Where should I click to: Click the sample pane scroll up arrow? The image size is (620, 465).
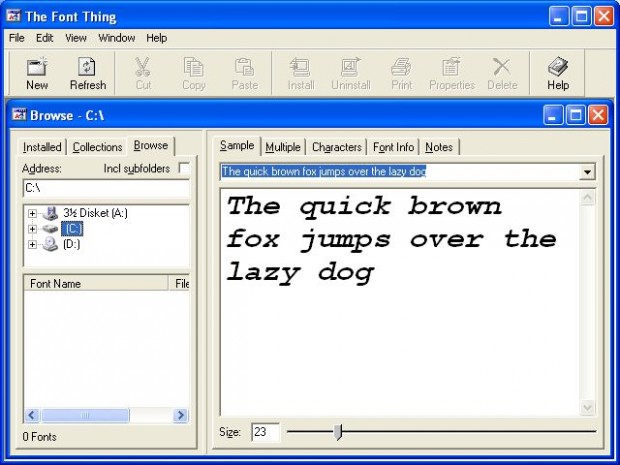(x=587, y=197)
